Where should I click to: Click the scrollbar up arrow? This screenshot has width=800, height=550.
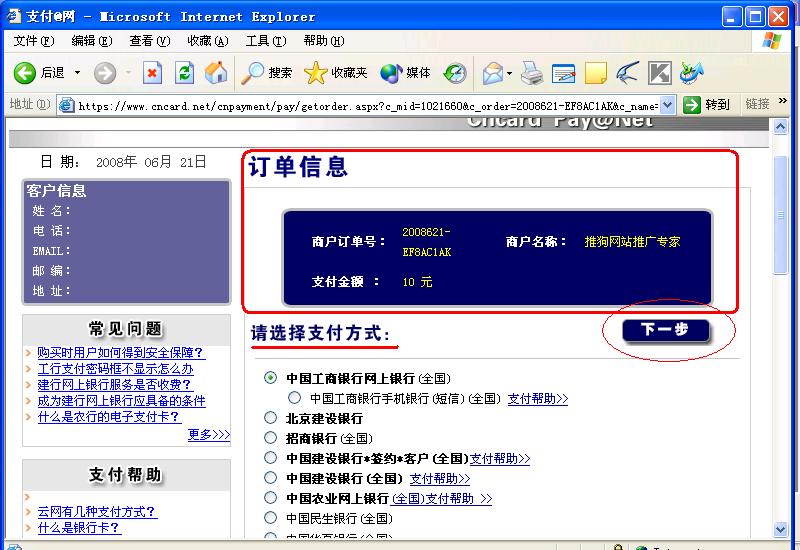[x=781, y=126]
